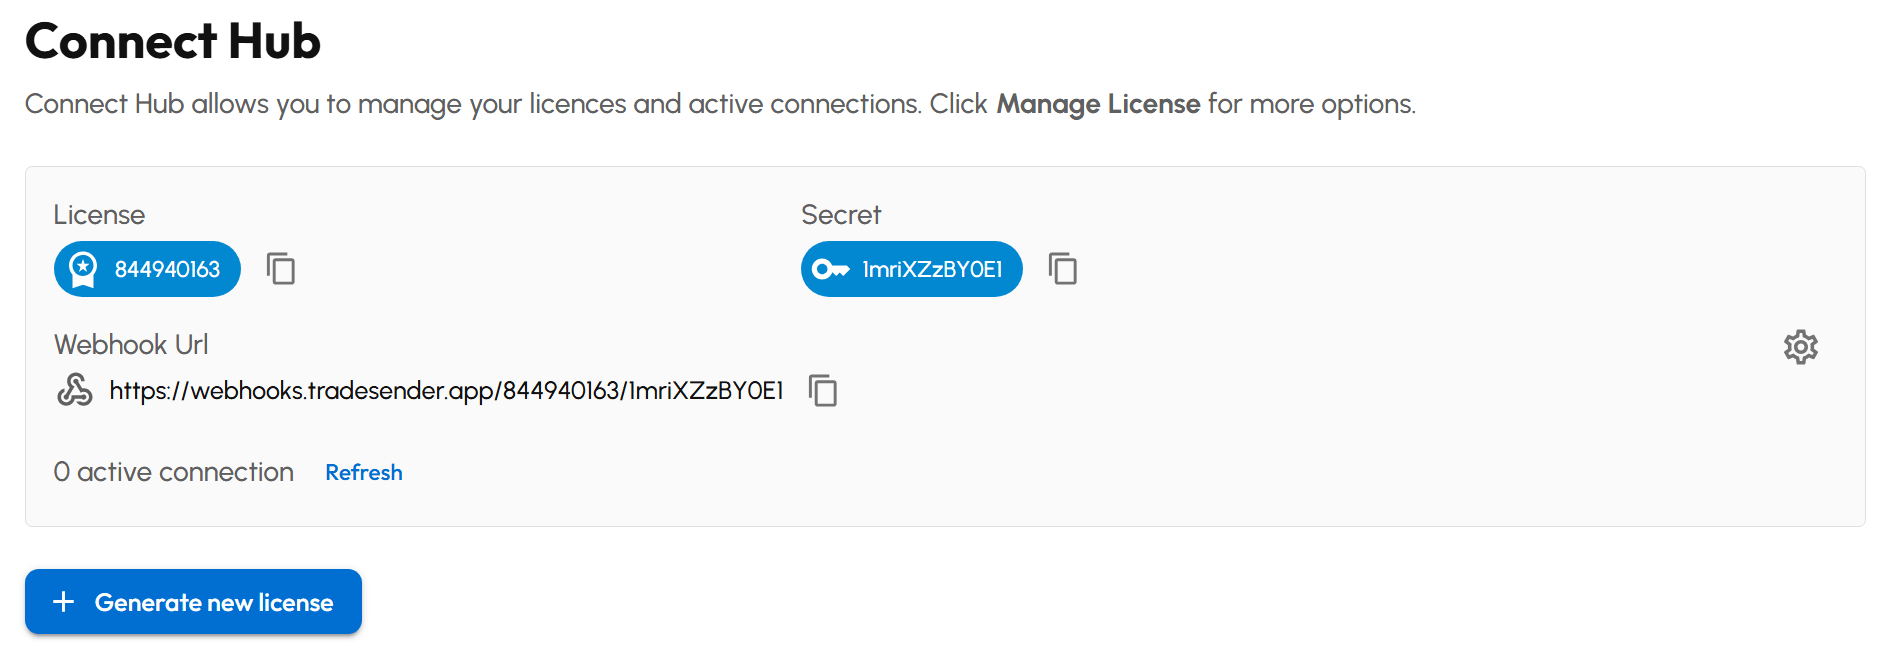The image size is (1896, 658).
Task: Select the blue license chip 844940163
Action: [x=147, y=269]
